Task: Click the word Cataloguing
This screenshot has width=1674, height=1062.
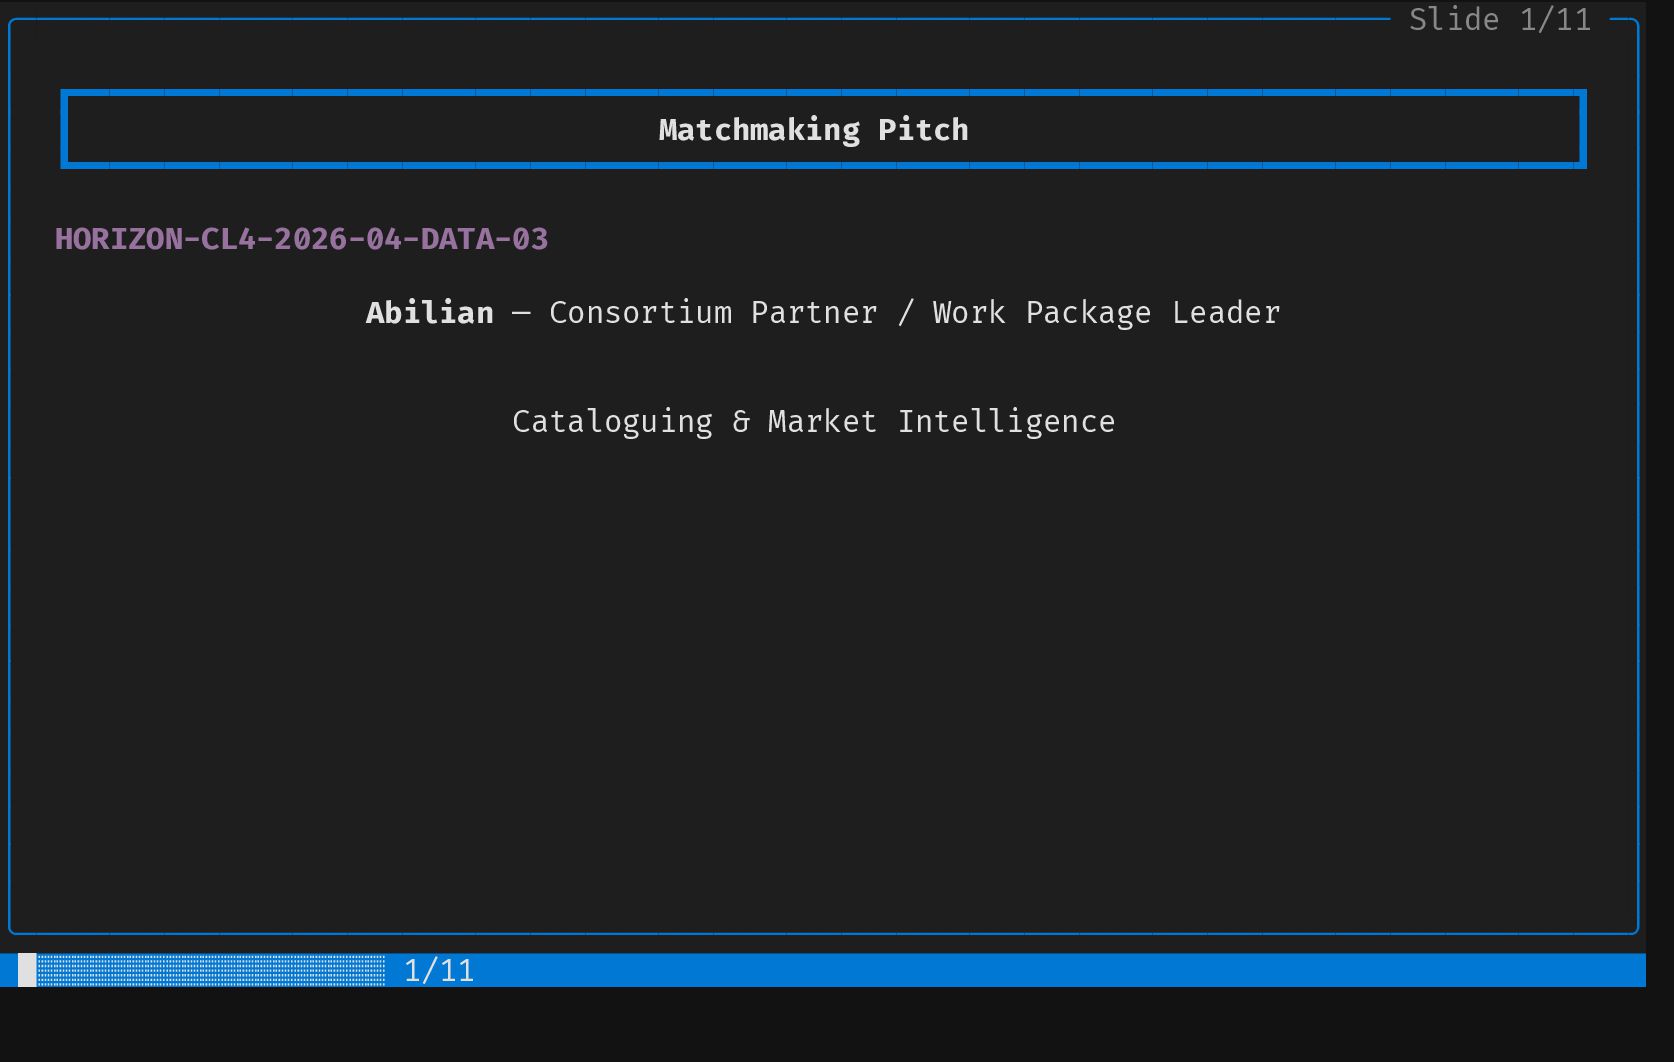Action: pyautogui.click(x=612, y=422)
